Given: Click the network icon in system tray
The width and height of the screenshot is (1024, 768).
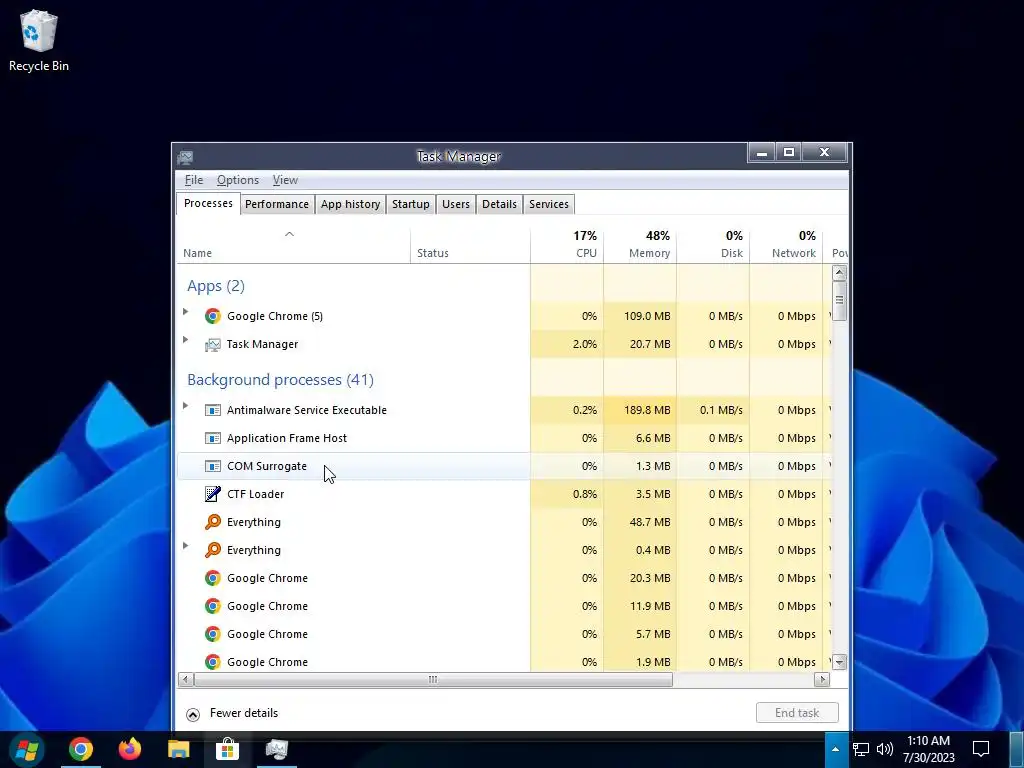Looking at the screenshot, I should 861,749.
